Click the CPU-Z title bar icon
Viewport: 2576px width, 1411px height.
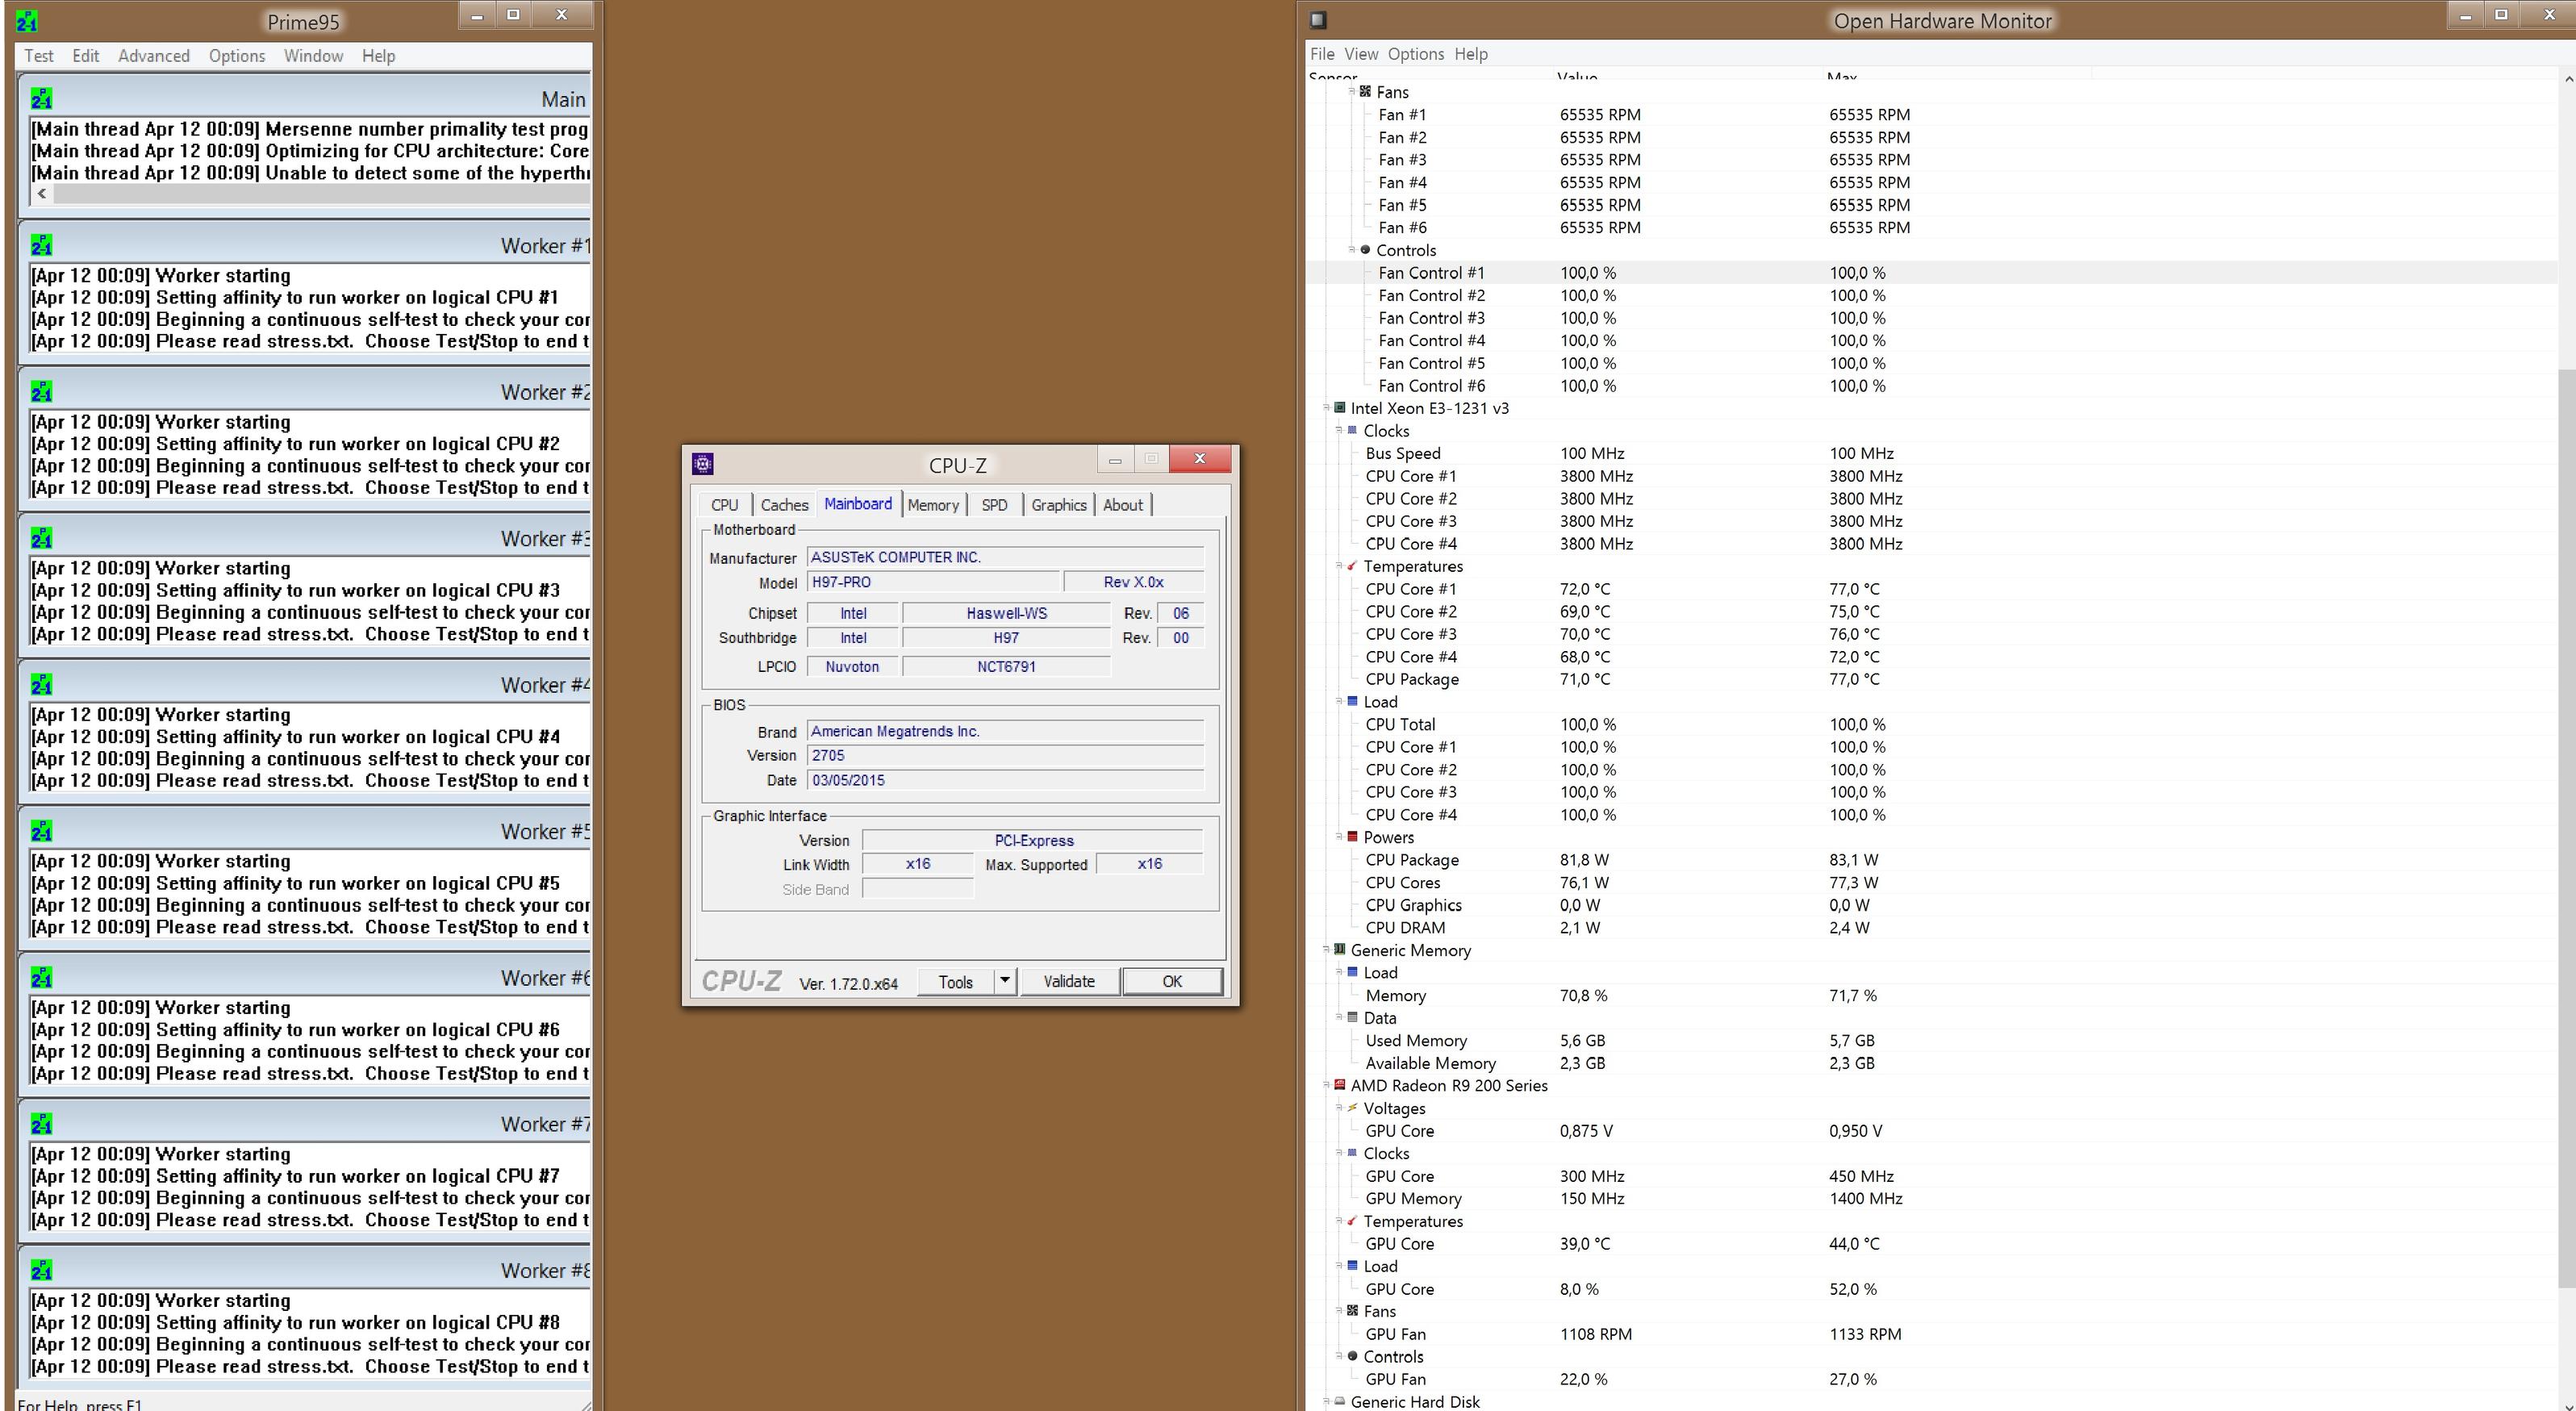point(703,464)
